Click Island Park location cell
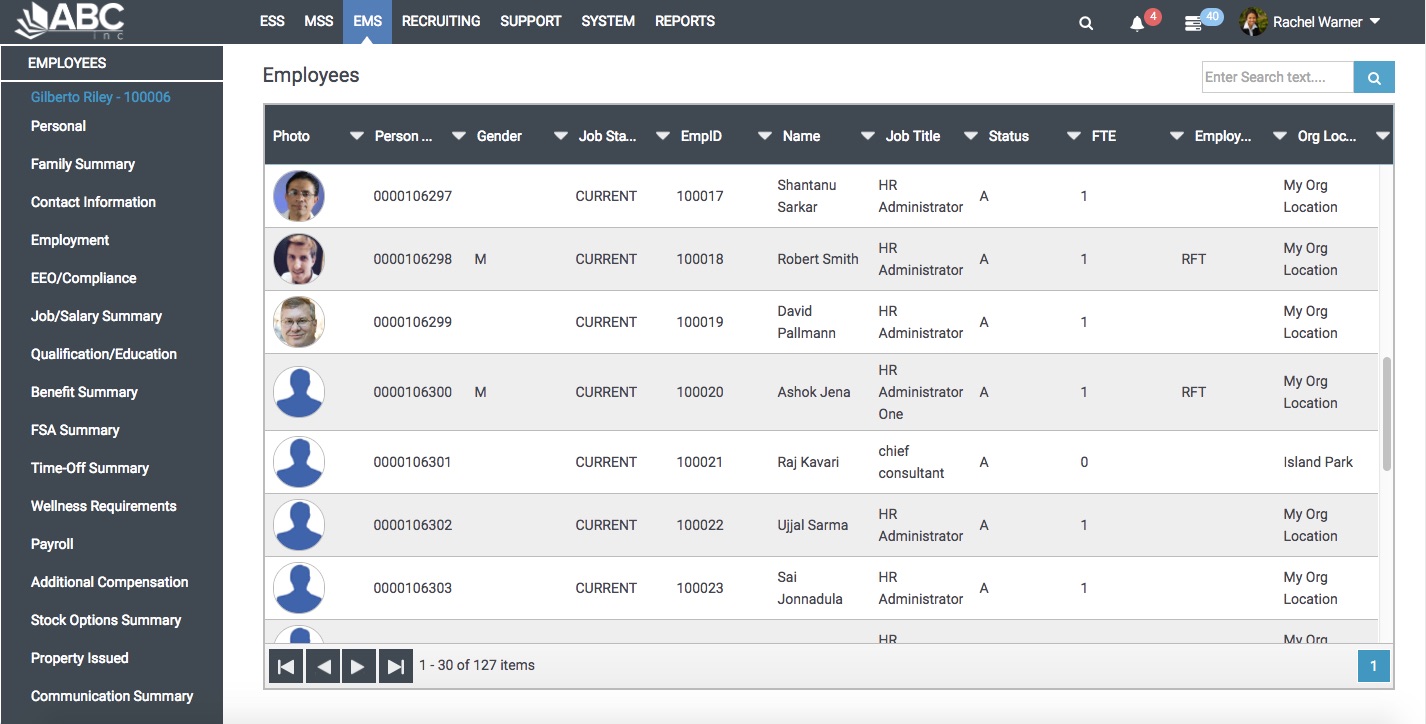This screenshot has height=724, width=1426. click(1318, 462)
